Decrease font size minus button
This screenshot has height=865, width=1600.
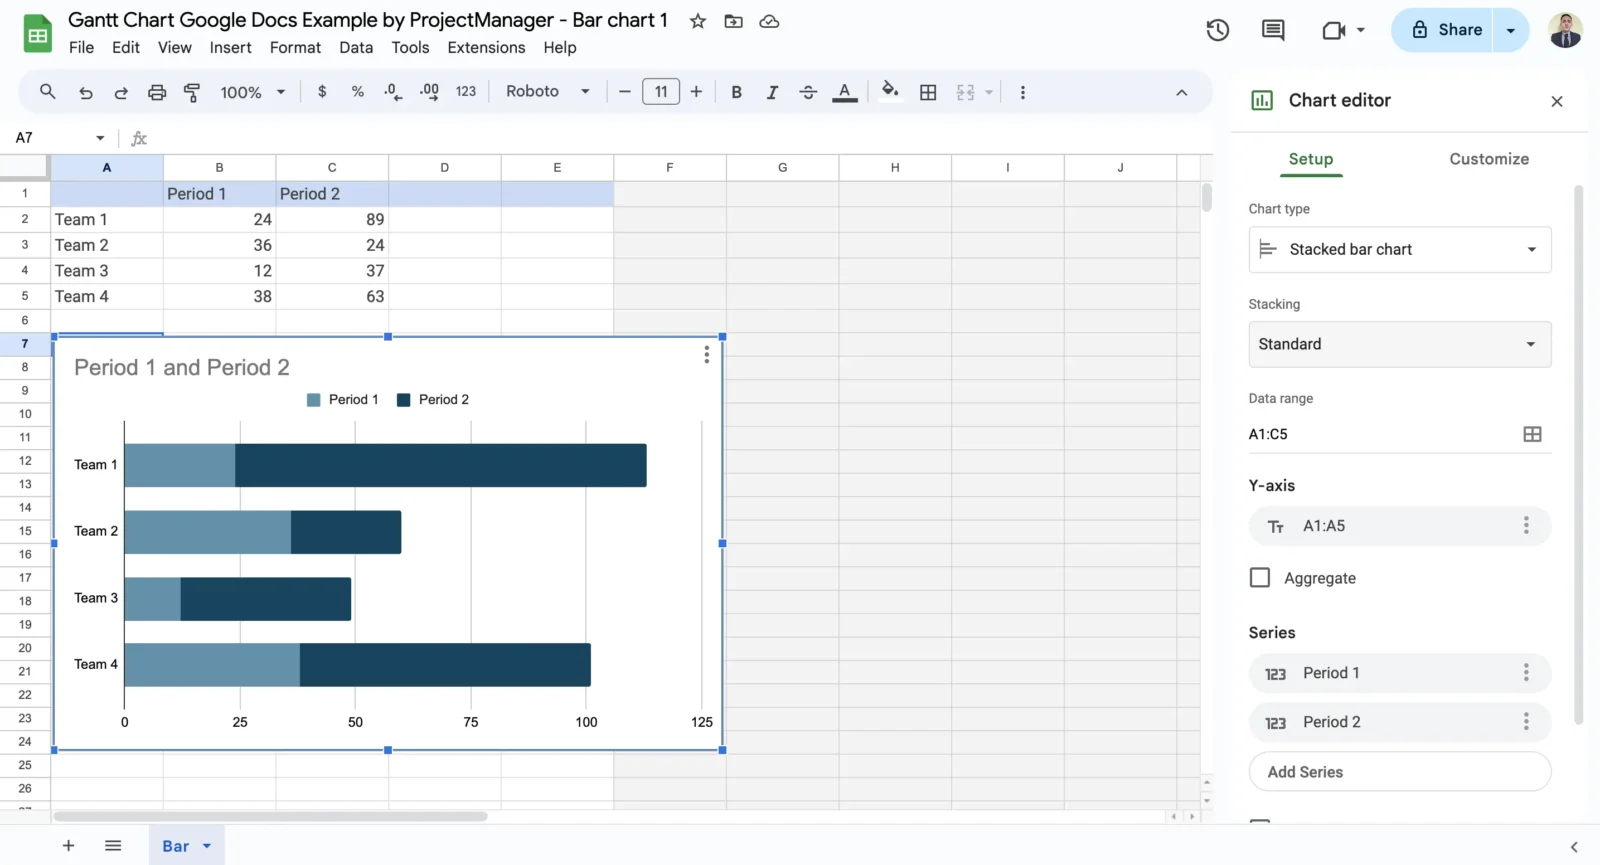(625, 92)
